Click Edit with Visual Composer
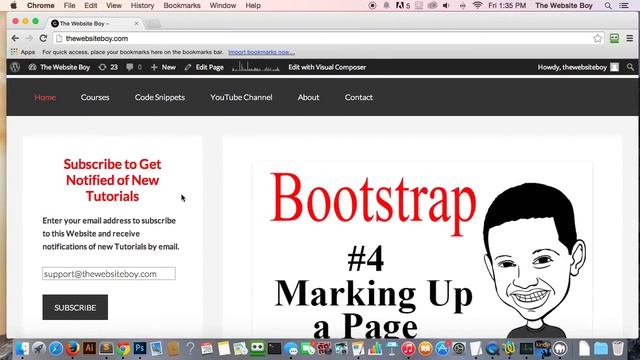Image resolution: width=640 pixels, height=360 pixels. [327, 67]
